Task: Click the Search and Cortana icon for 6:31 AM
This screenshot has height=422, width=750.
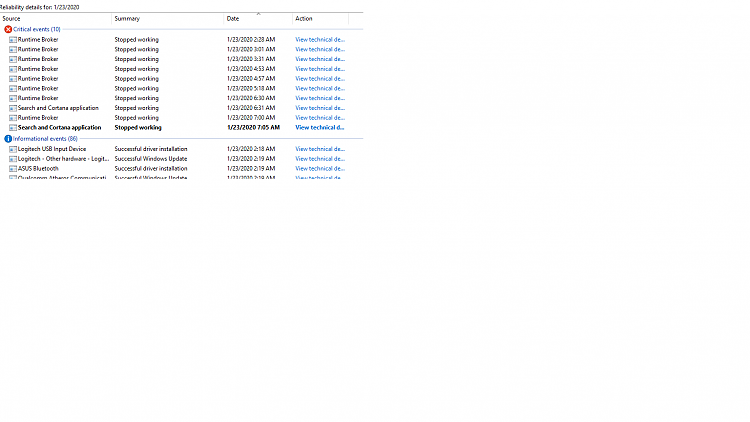Action: coord(13,108)
